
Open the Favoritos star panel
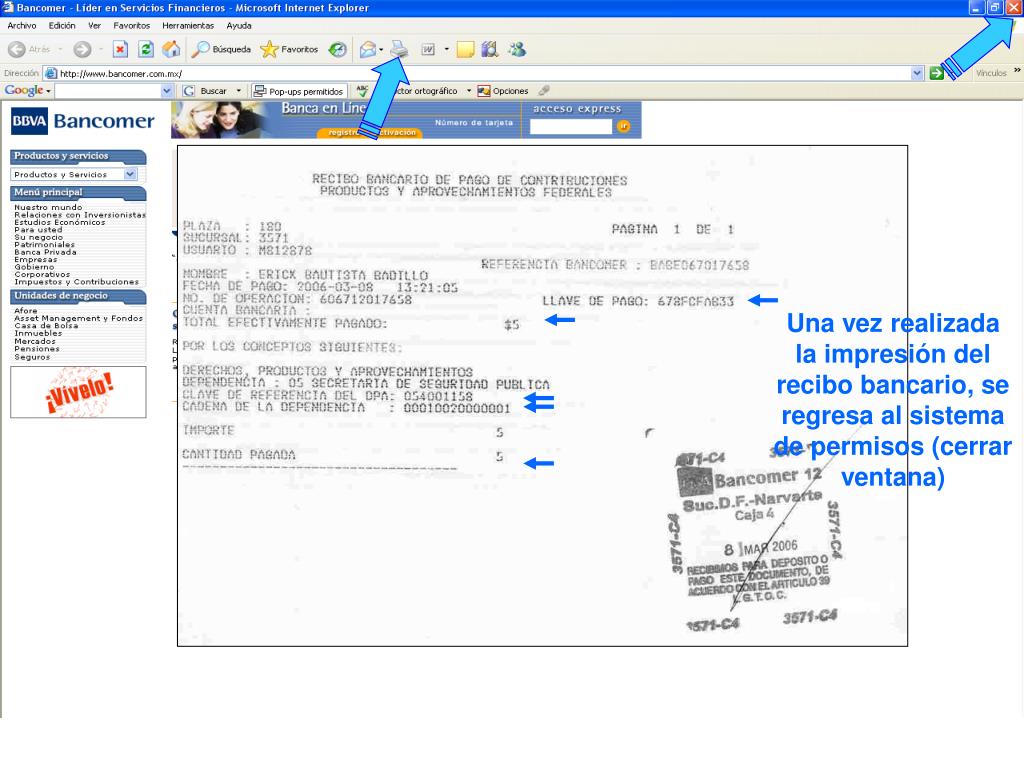pyautogui.click(x=289, y=49)
